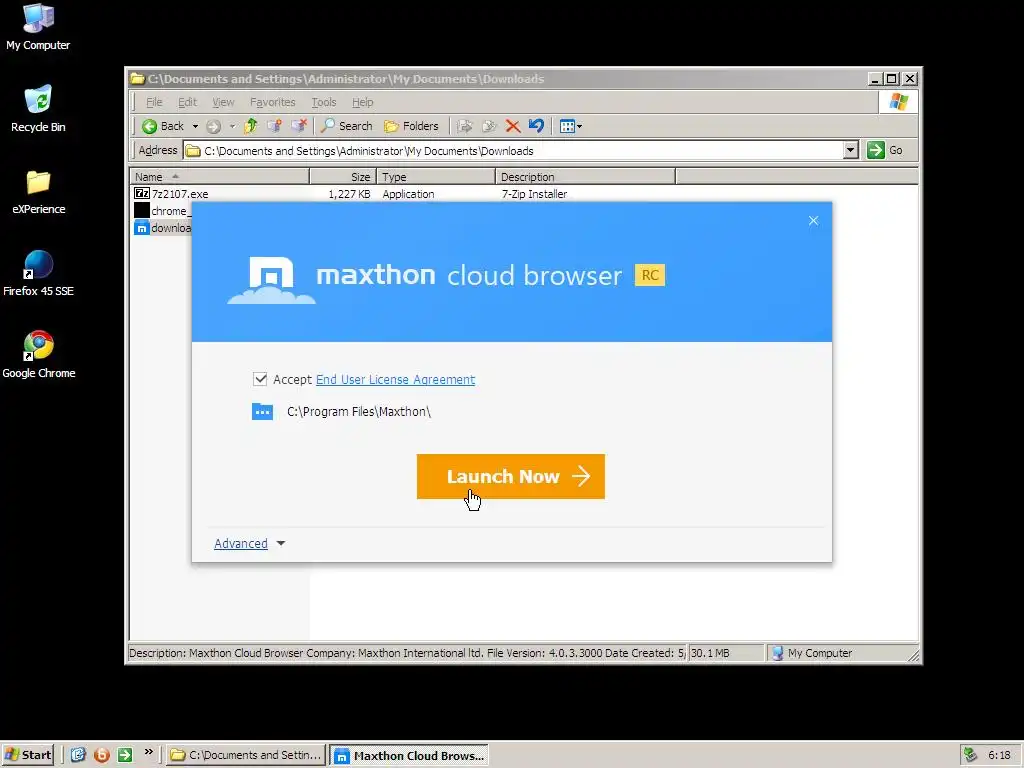Open the Google Chrome desktop shortcut

click(39, 355)
